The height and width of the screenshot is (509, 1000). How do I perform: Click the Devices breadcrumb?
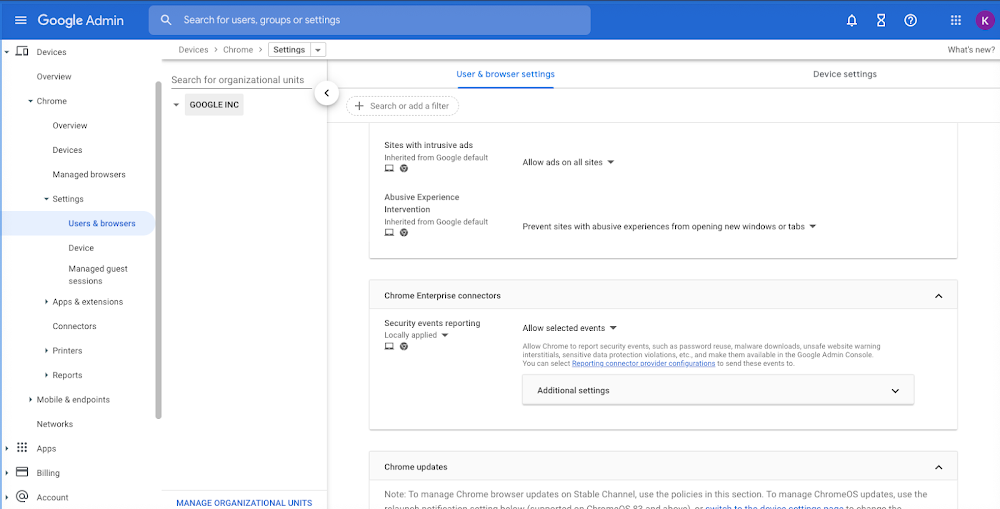(x=193, y=50)
